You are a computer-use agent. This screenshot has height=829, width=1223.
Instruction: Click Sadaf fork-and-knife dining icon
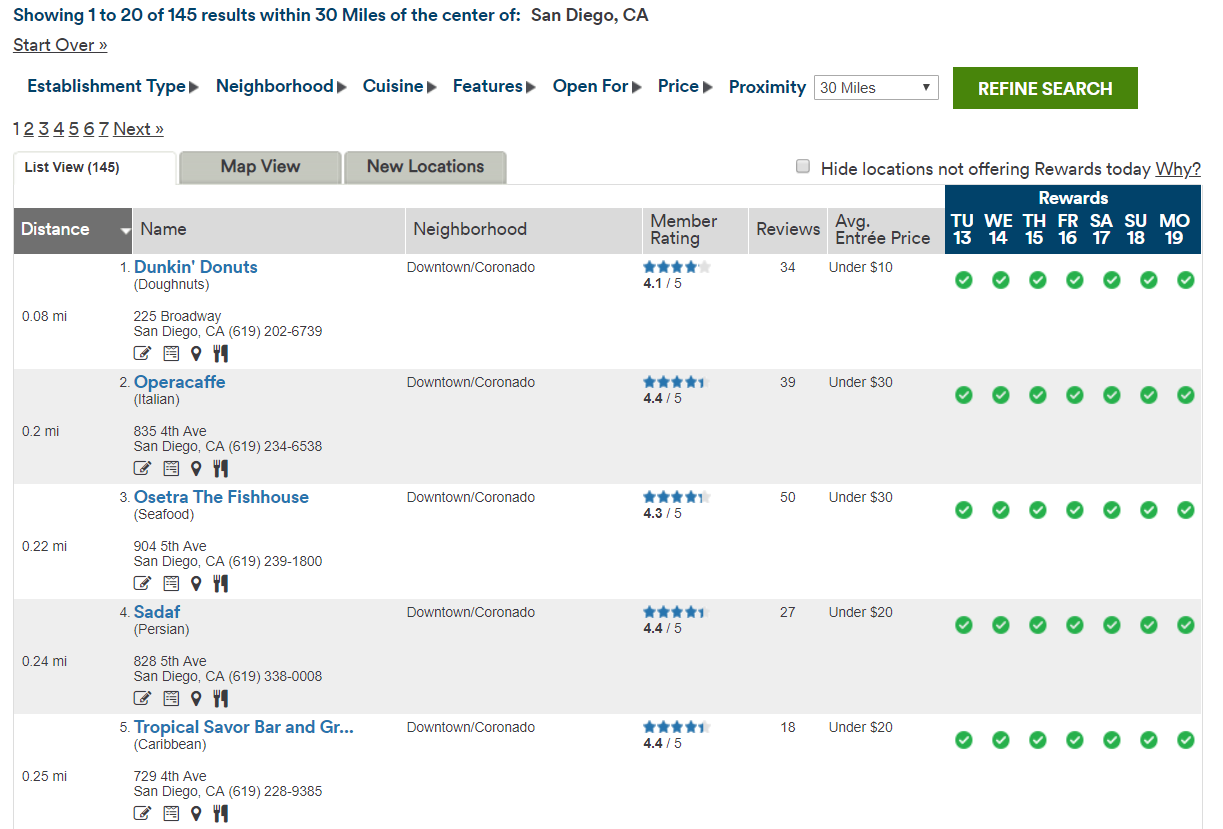tap(221, 698)
